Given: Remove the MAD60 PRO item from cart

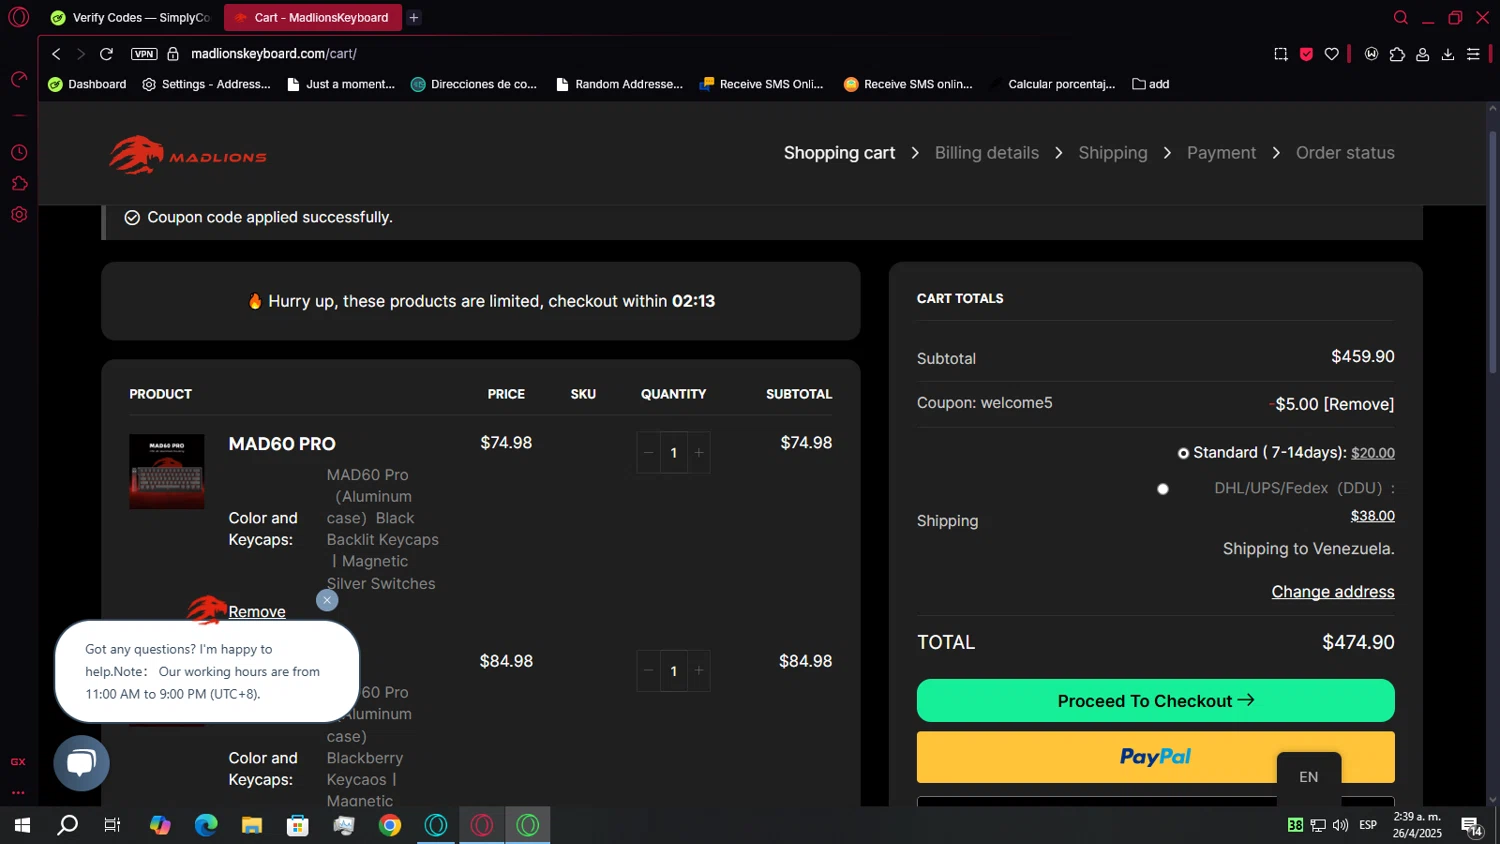Looking at the screenshot, I should pyautogui.click(x=257, y=612).
